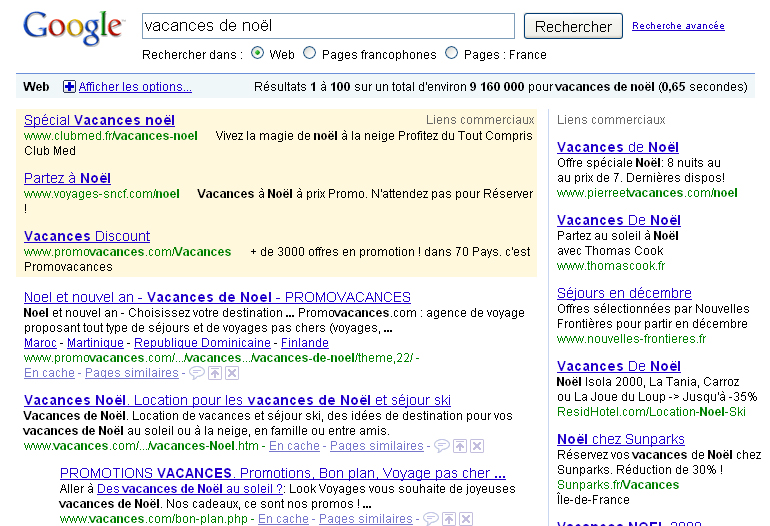
Task: Click the search box with 'vacances de noël'
Action: (x=328, y=26)
